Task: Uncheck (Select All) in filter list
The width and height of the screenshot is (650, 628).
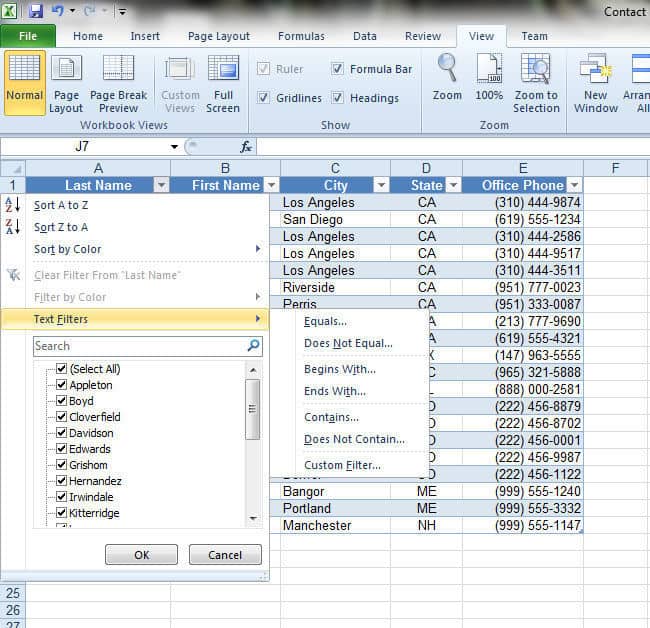Action: pos(61,369)
